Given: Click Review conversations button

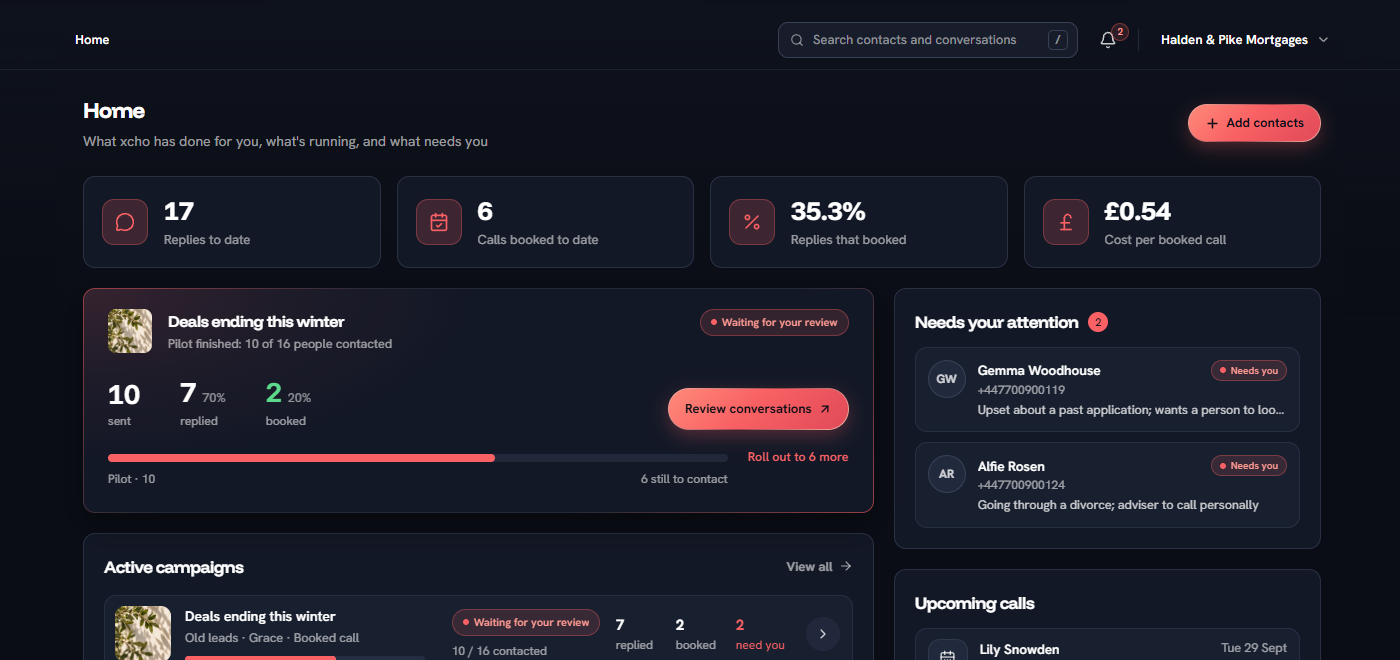Looking at the screenshot, I should [758, 409].
